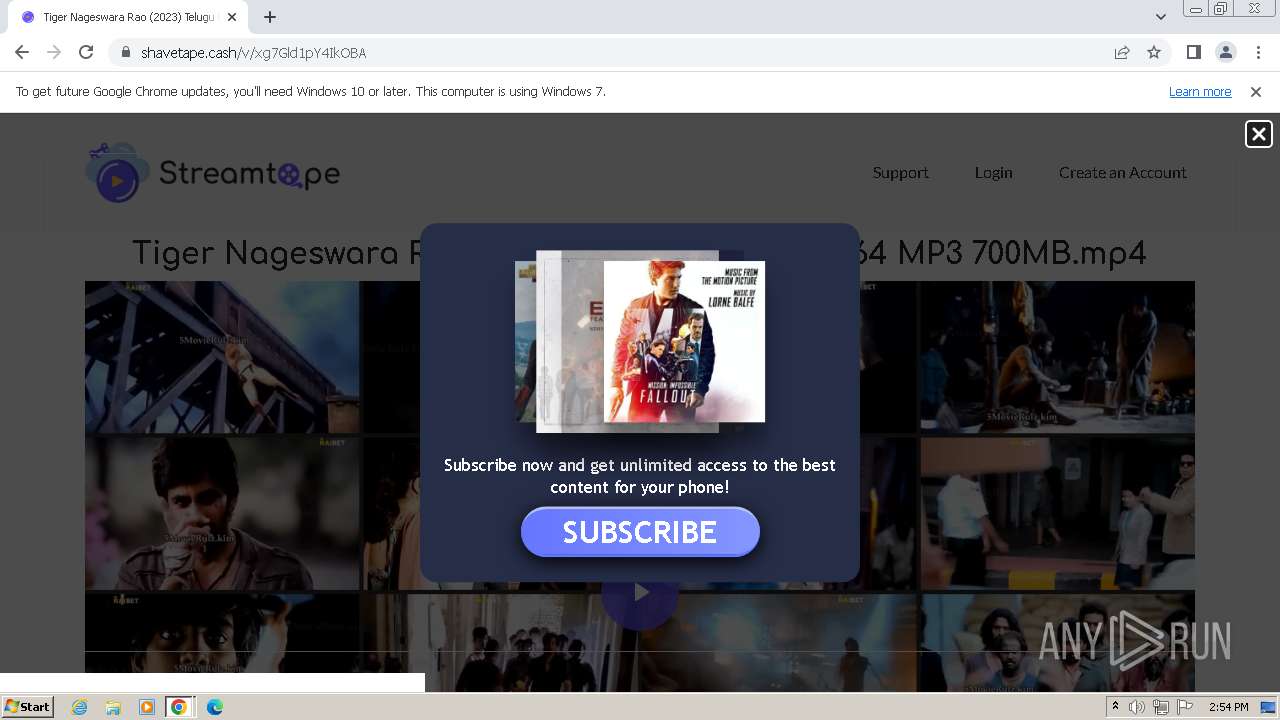Switch to Chrome in the taskbar
This screenshot has height=720, width=1280.
coord(179,707)
